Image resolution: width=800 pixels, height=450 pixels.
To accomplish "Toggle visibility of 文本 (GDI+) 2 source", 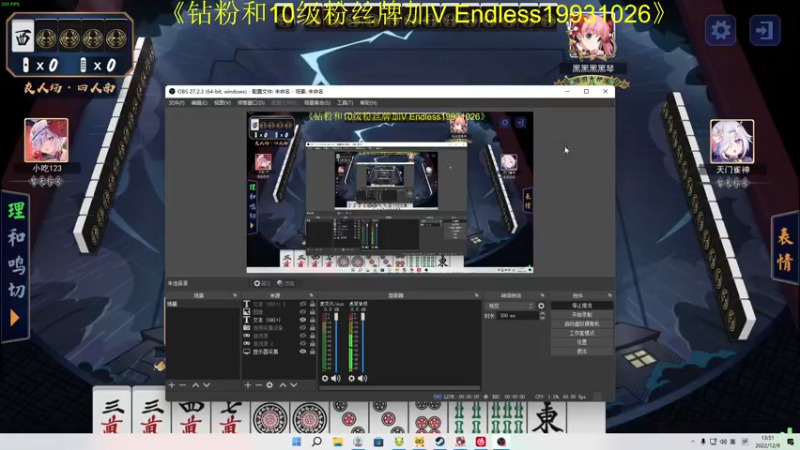I will (303, 304).
